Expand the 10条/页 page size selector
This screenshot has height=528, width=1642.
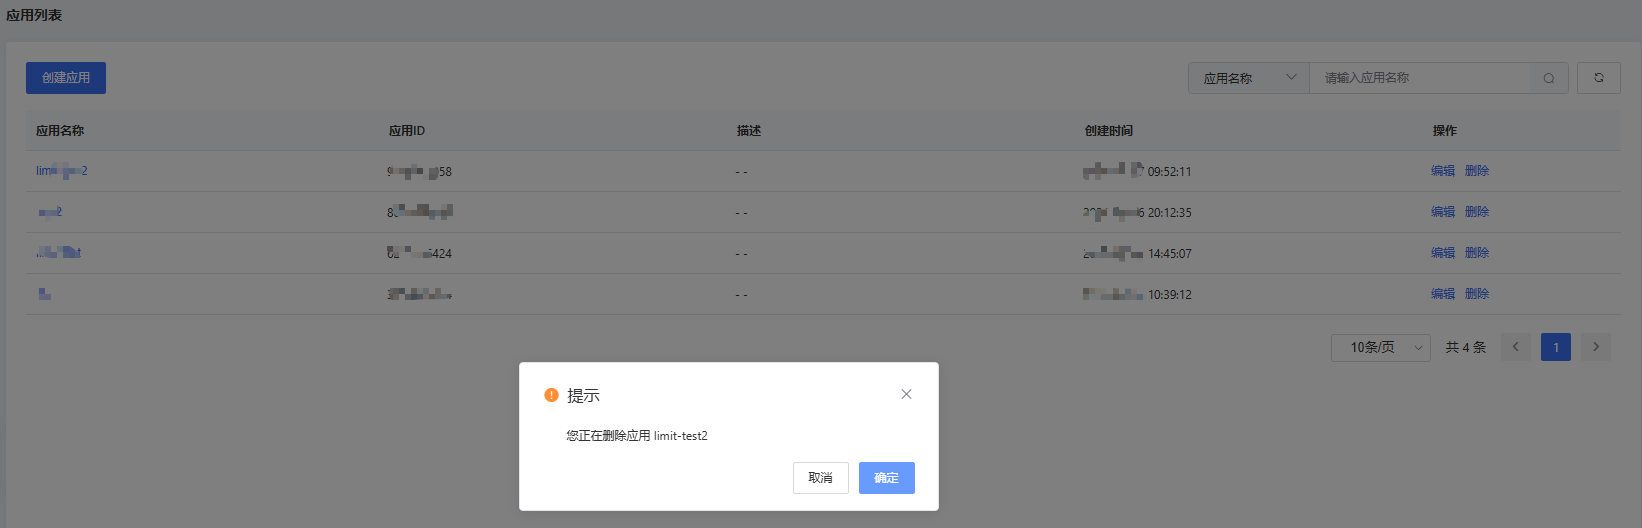click(1381, 347)
